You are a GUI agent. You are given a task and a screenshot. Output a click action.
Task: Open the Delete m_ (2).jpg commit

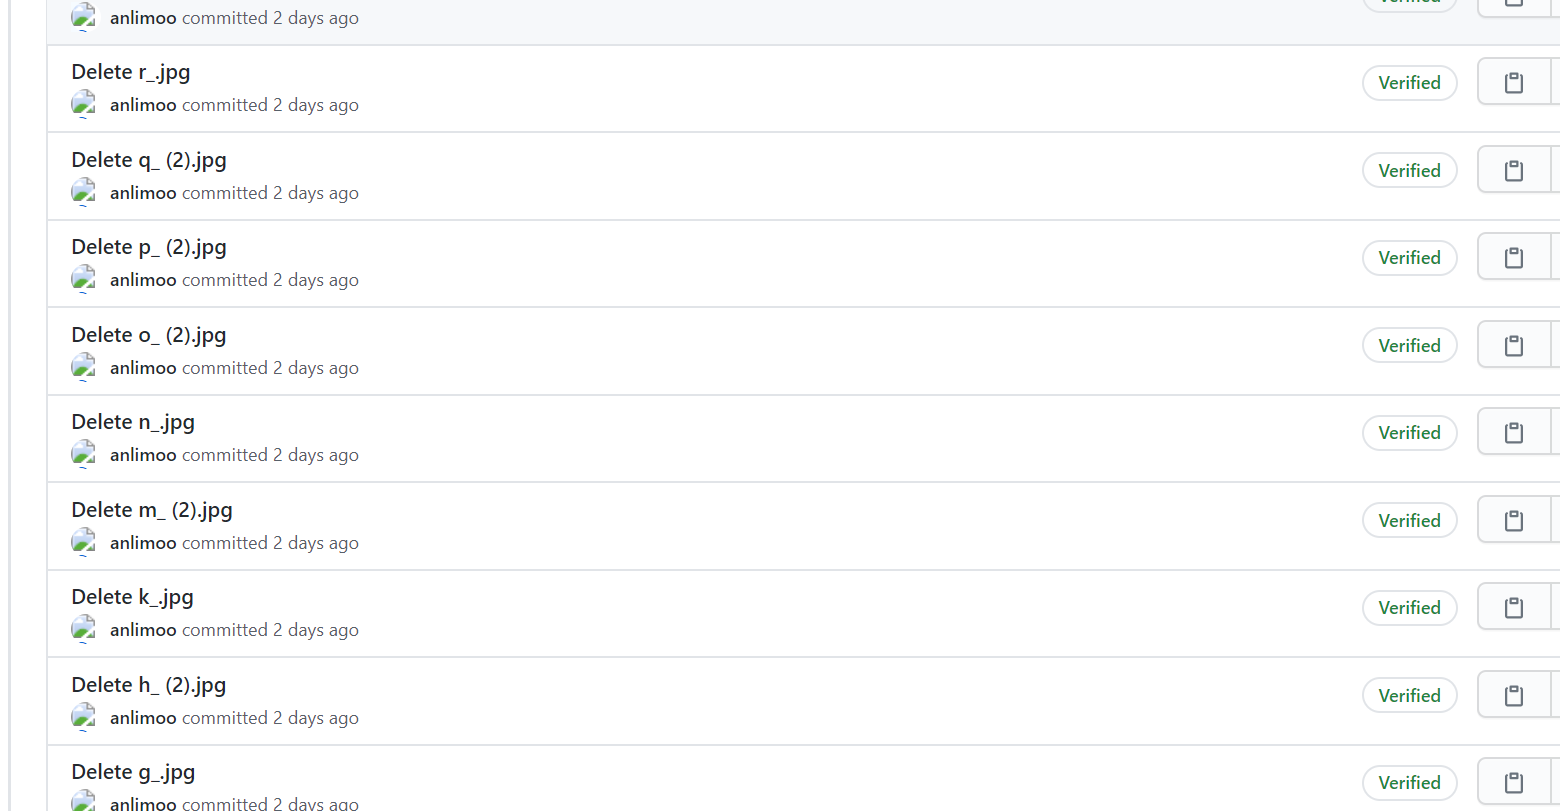(151, 510)
